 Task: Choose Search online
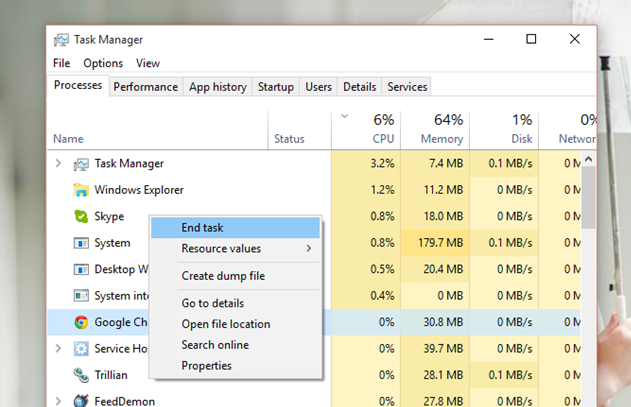tap(235, 345)
